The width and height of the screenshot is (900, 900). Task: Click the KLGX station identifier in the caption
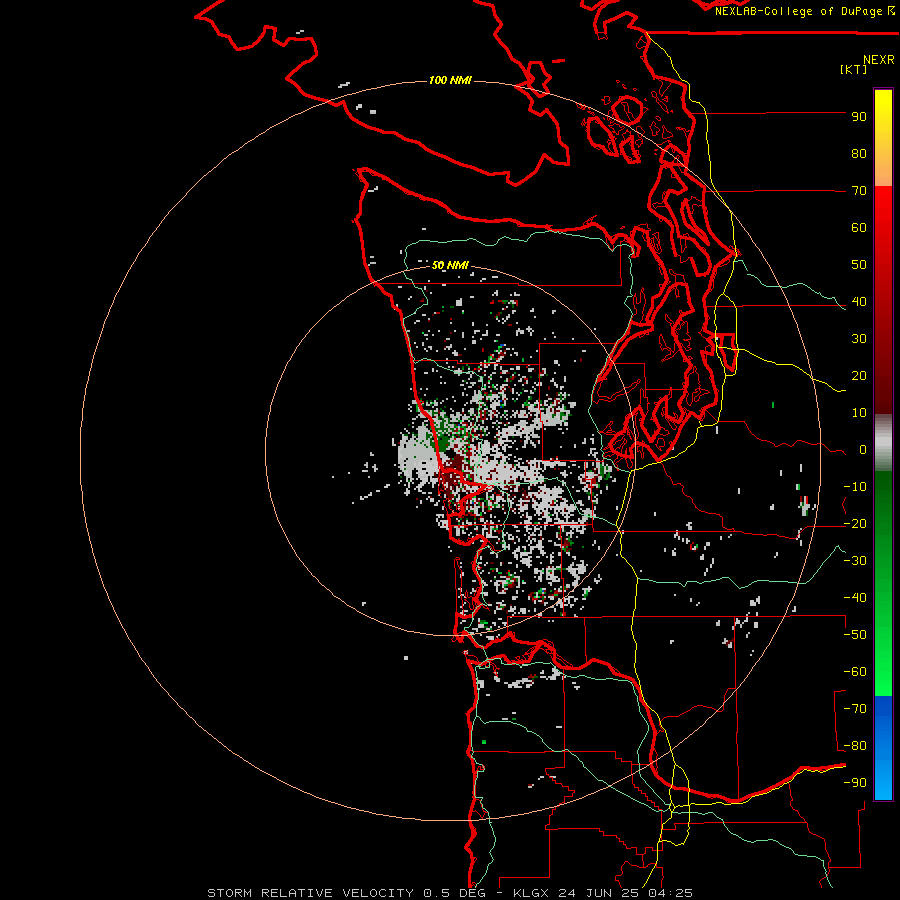click(x=534, y=893)
